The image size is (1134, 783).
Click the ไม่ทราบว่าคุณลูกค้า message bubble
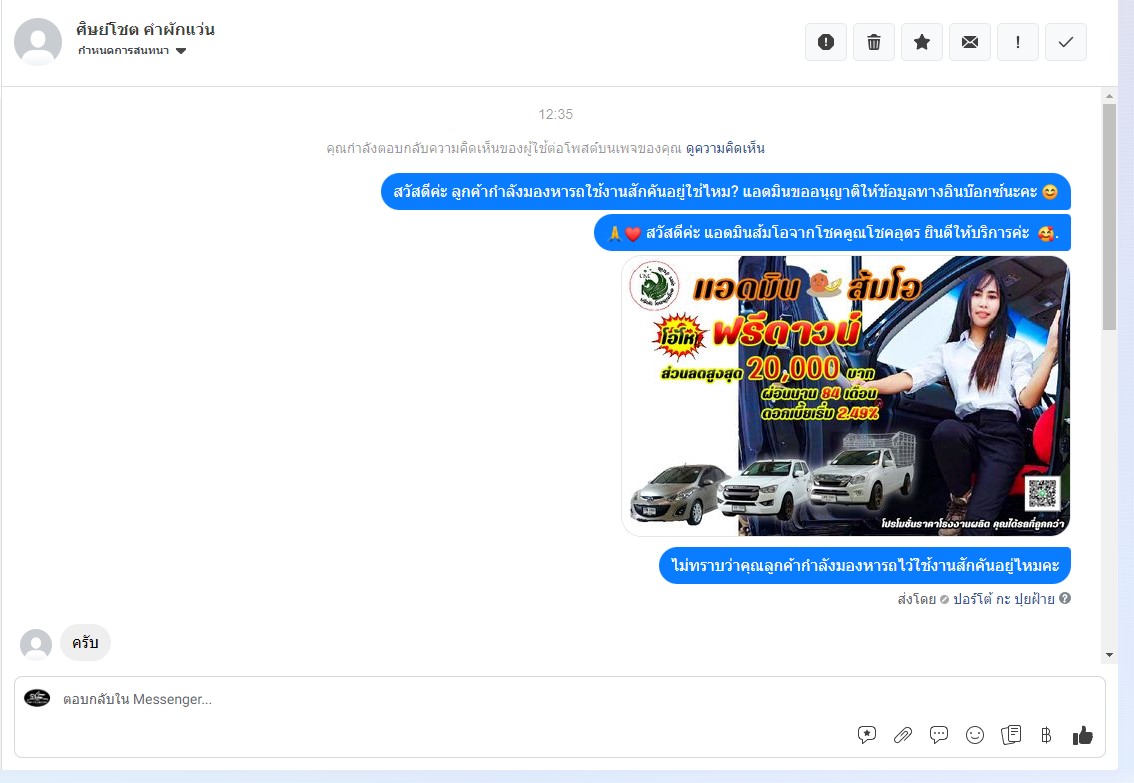tap(864, 565)
